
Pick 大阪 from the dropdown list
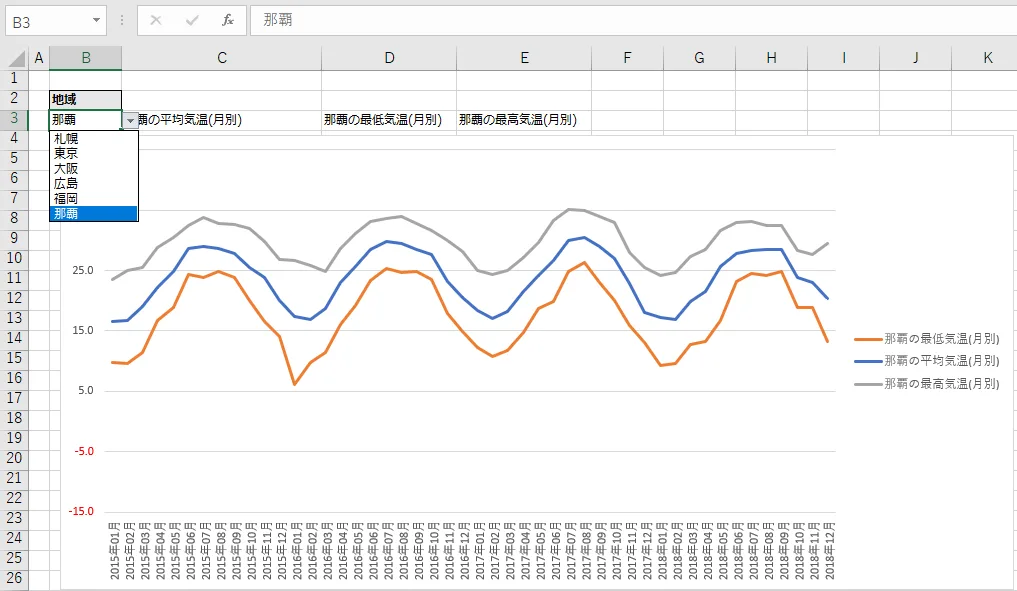(x=66, y=169)
